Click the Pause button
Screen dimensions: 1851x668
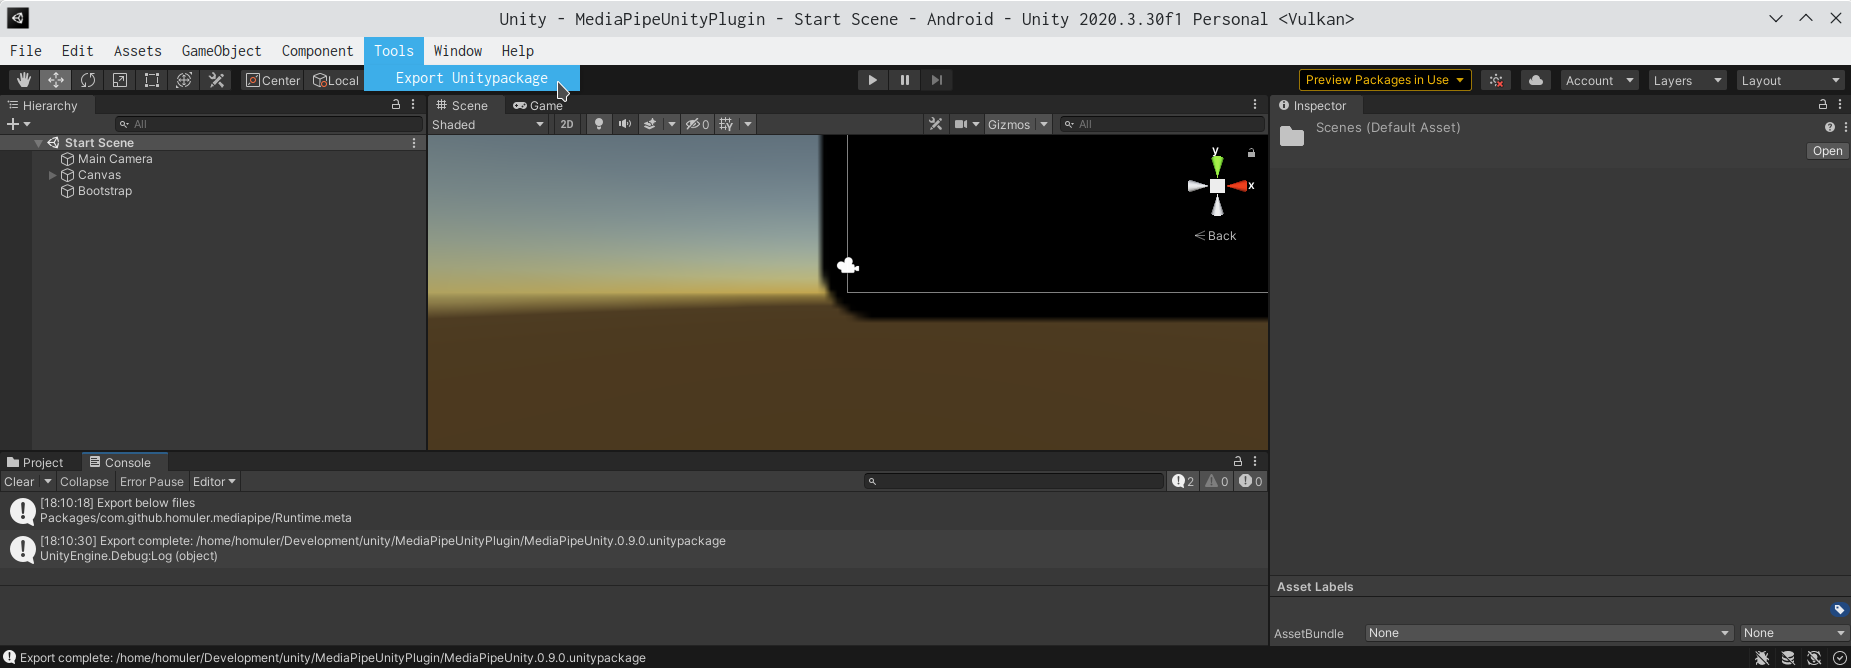(x=905, y=80)
